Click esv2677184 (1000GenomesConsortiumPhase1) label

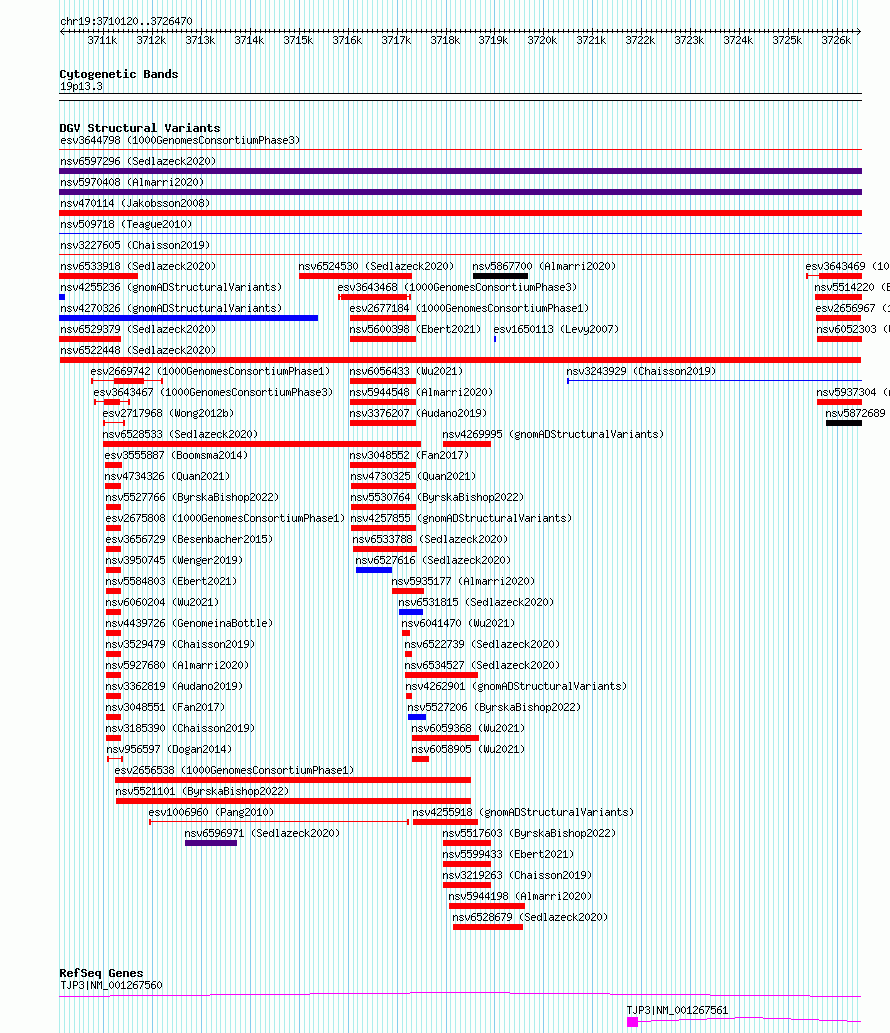(x=469, y=309)
